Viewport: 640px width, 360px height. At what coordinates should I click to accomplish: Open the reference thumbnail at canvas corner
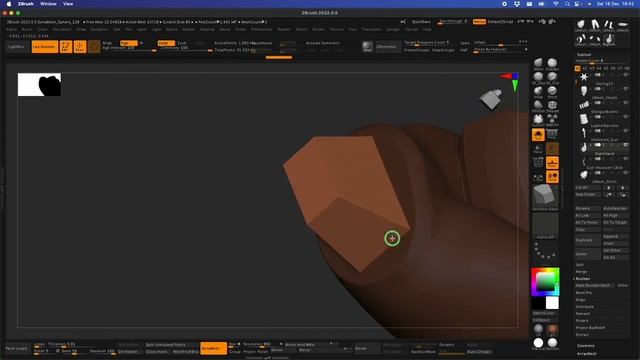point(39,84)
